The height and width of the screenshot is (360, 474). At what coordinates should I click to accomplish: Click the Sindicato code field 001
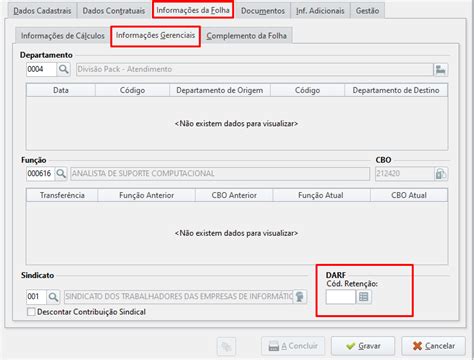click(36, 297)
